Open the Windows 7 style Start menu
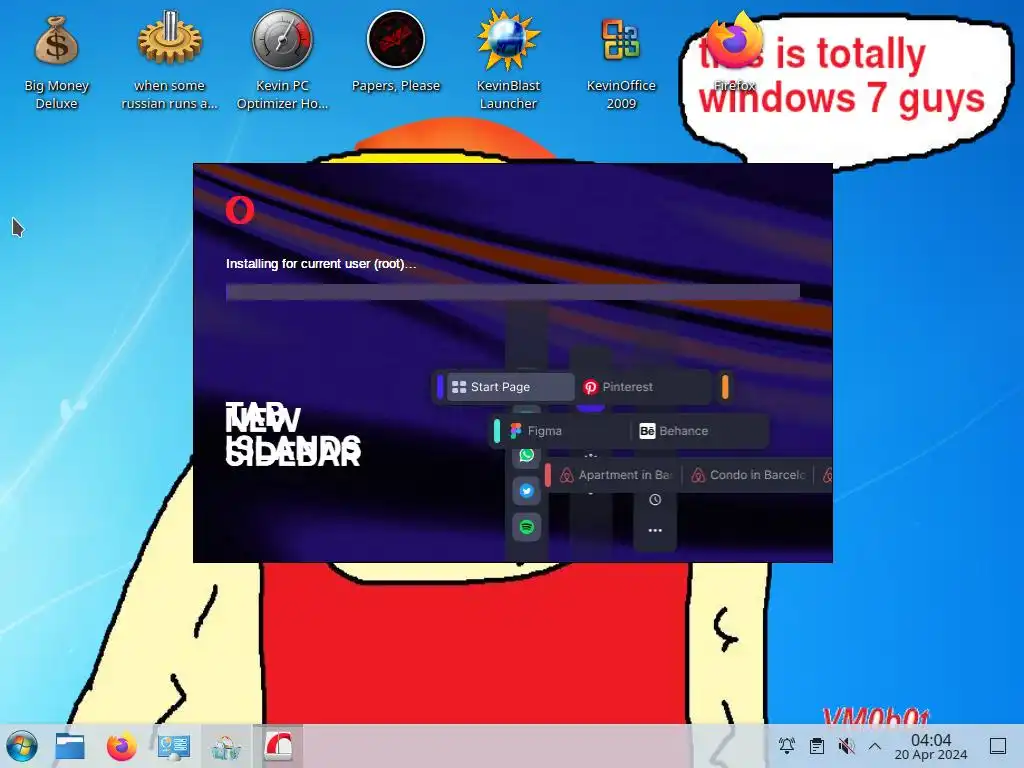 [x=22, y=746]
